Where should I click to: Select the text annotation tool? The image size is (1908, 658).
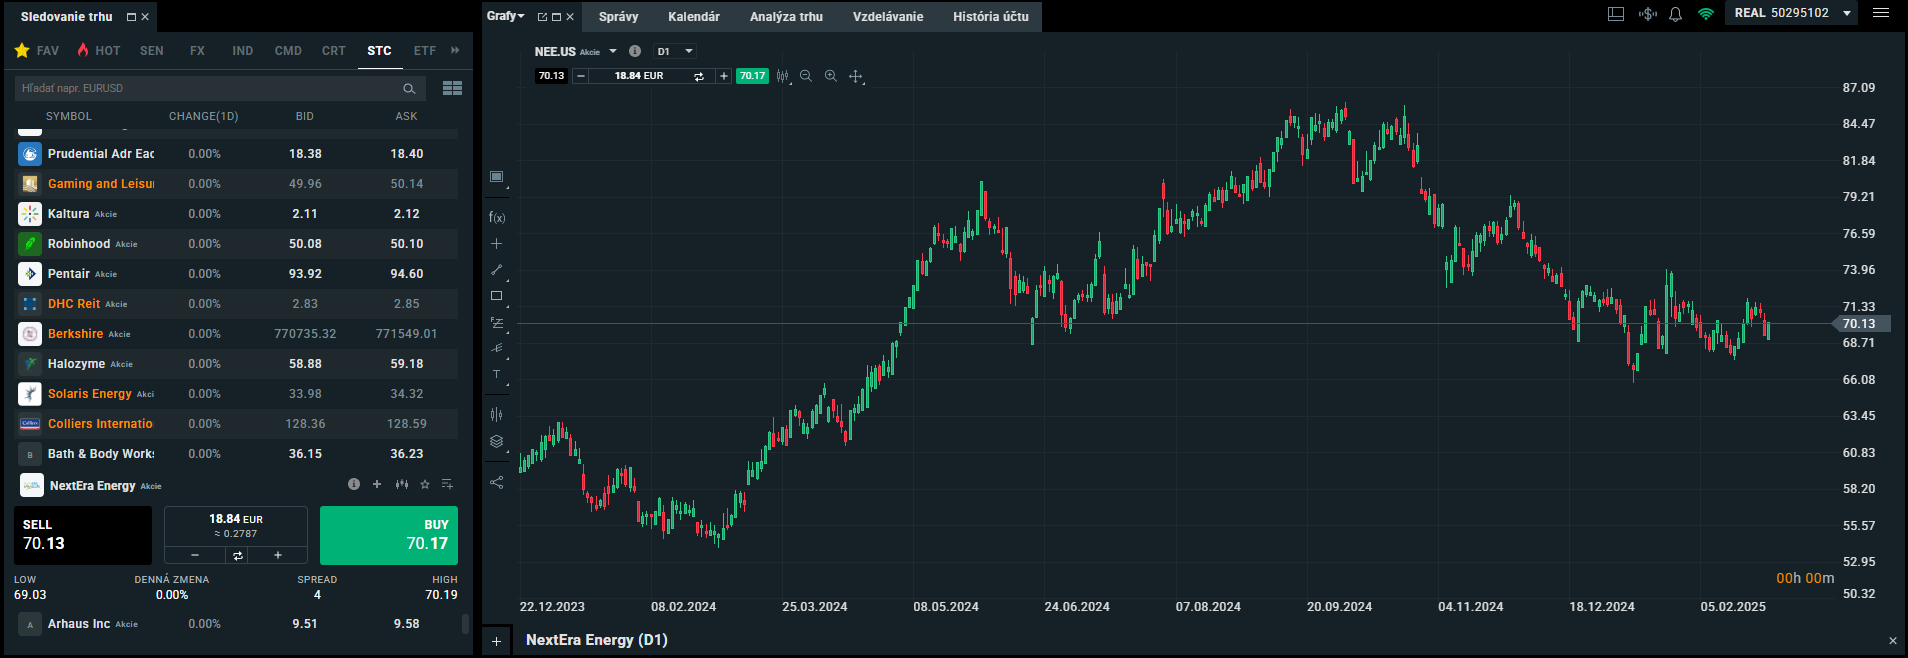point(496,374)
